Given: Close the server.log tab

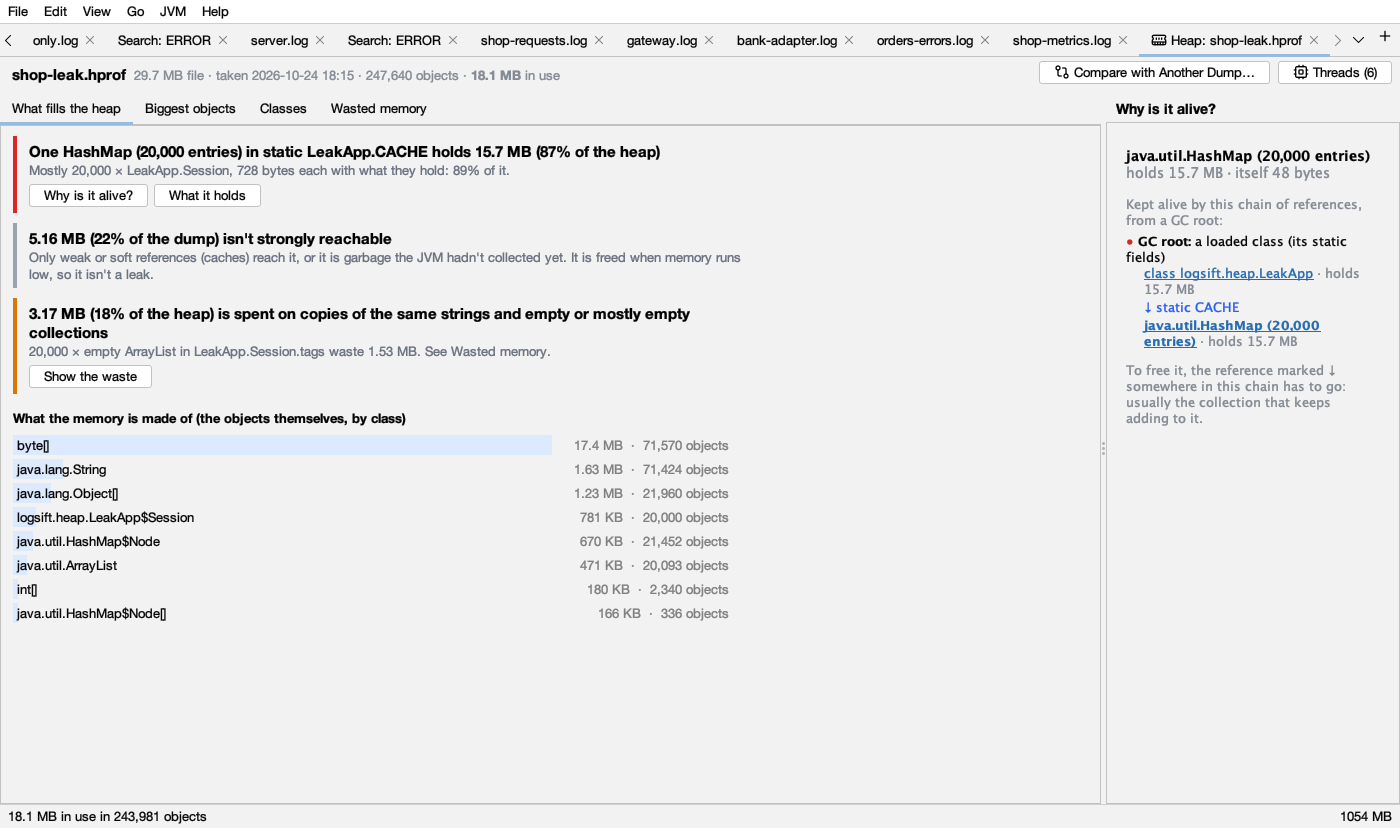Looking at the screenshot, I should (320, 41).
